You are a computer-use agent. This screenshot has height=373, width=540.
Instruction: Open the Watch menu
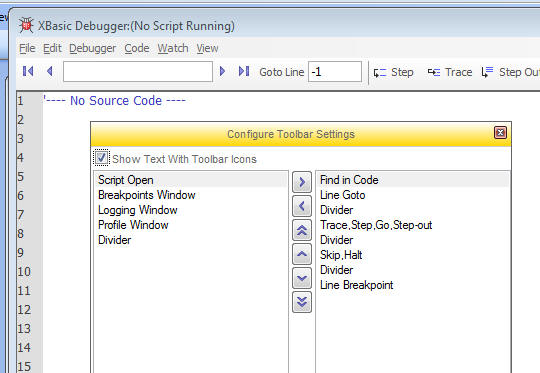pos(173,48)
